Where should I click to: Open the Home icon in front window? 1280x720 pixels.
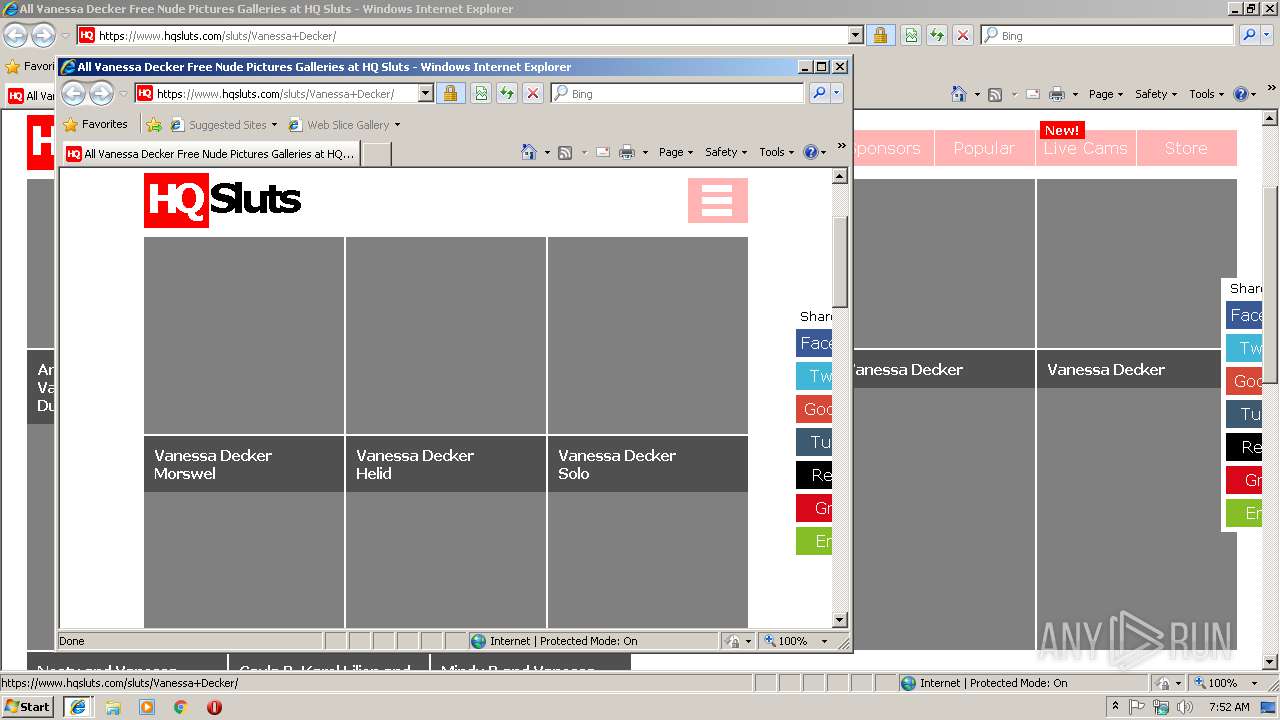point(529,152)
